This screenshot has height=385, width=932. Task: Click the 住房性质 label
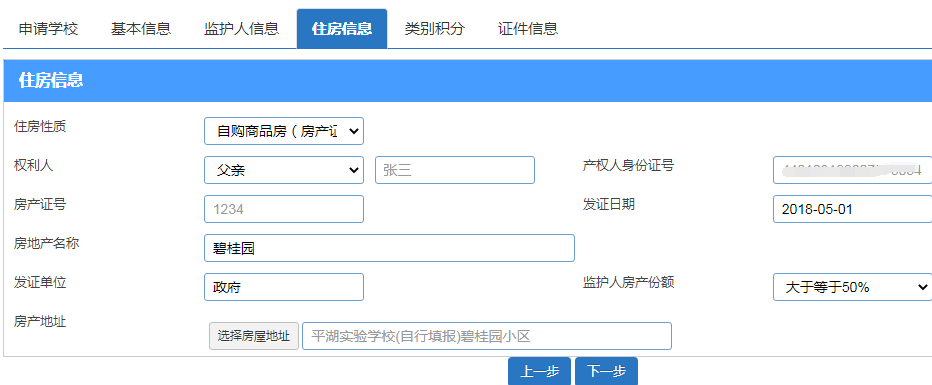40,127
